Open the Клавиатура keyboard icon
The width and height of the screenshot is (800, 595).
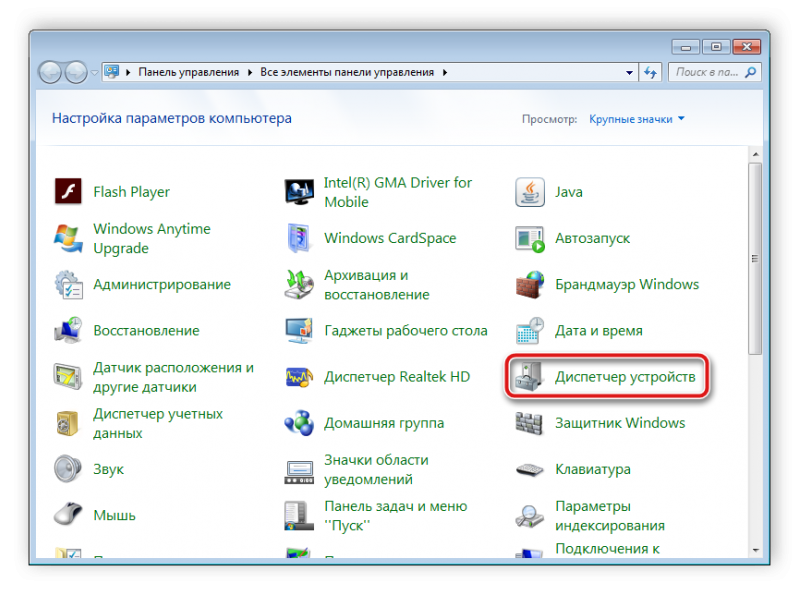pyautogui.click(x=530, y=469)
